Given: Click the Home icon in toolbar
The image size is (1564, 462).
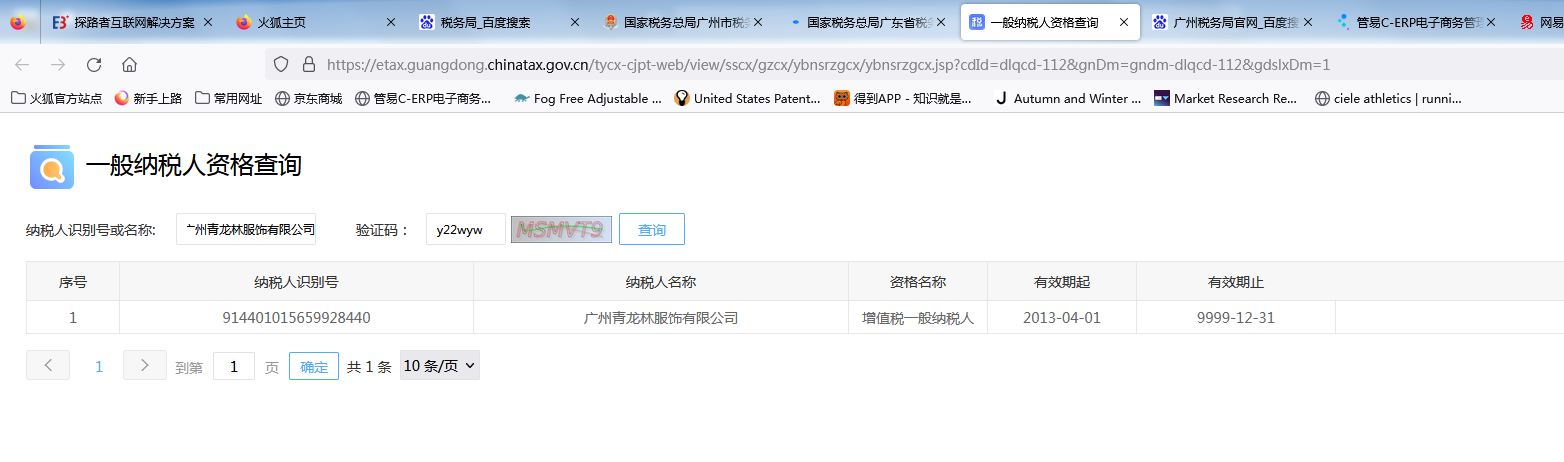Looking at the screenshot, I should (129, 65).
